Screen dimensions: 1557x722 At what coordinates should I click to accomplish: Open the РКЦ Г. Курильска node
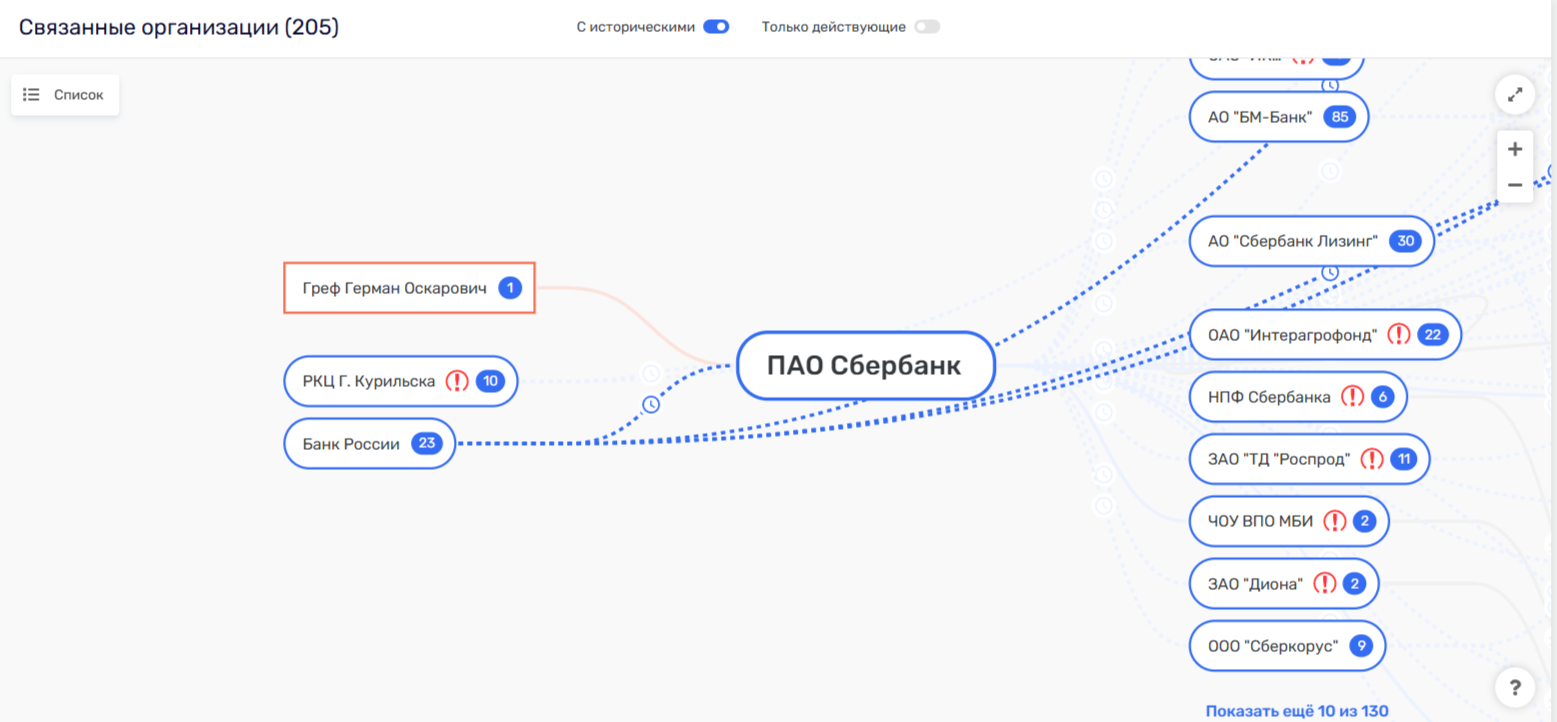pos(401,381)
